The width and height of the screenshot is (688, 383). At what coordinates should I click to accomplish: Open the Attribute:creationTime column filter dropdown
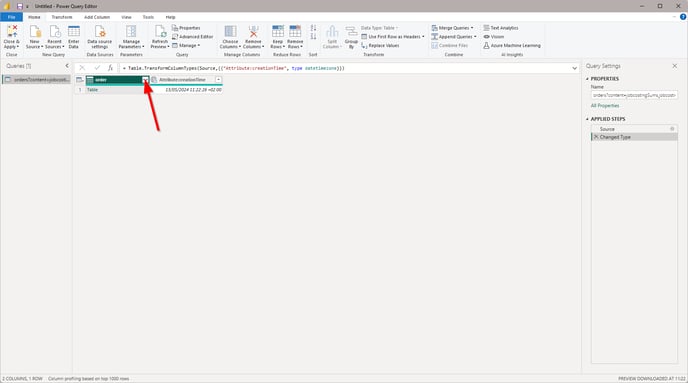218,79
